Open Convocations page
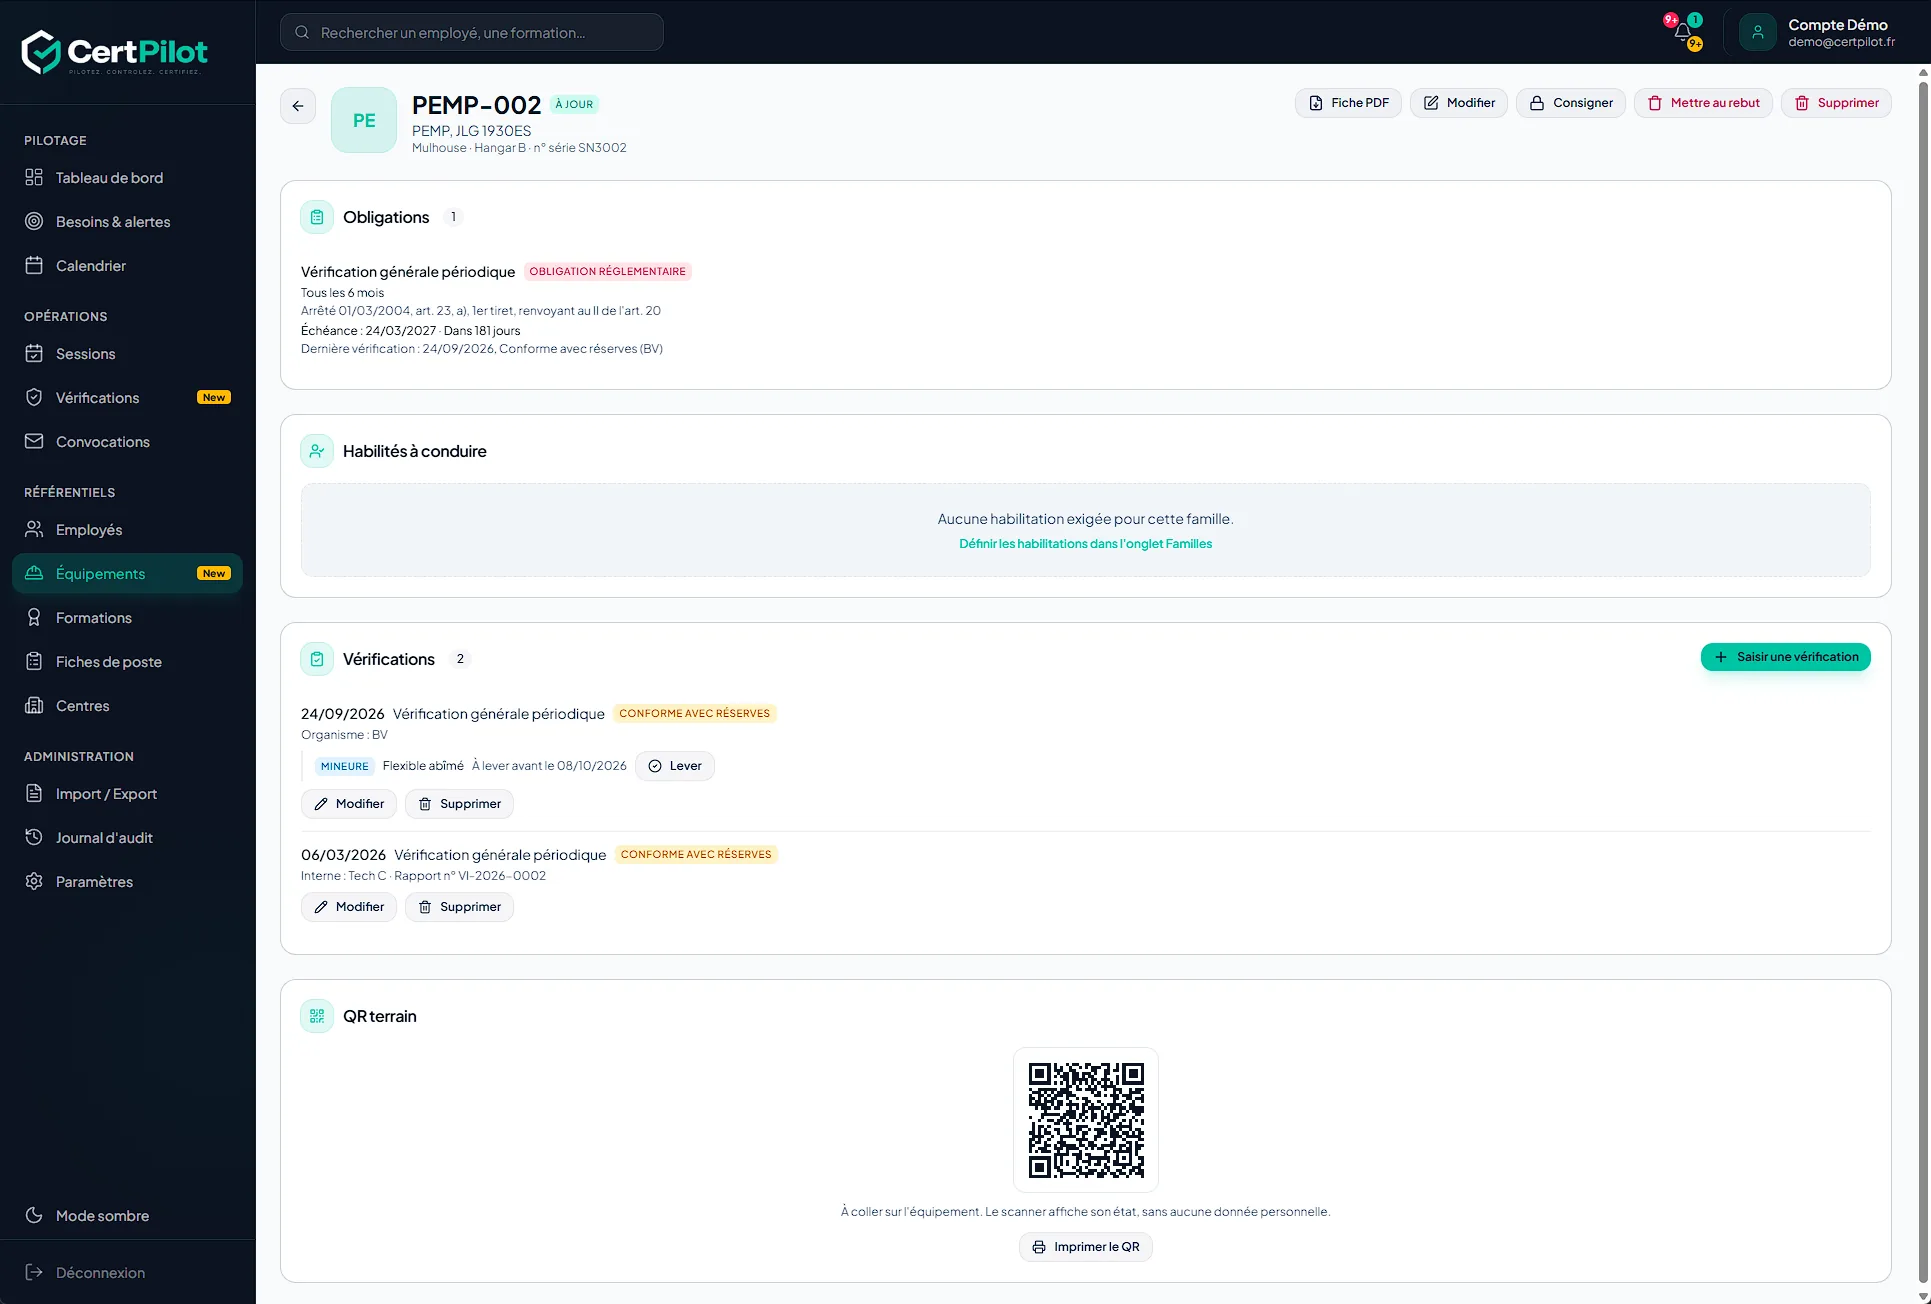1931x1304 pixels. pyautogui.click(x=128, y=442)
